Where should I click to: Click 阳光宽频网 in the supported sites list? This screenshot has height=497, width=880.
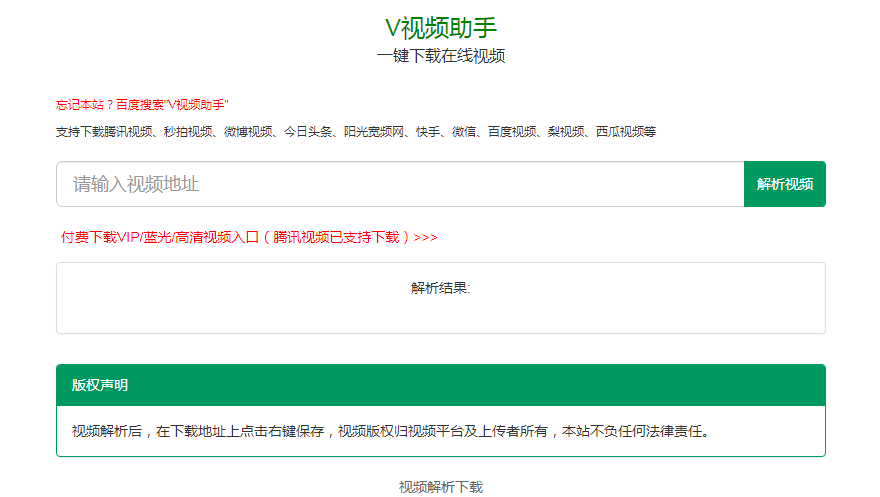374,132
